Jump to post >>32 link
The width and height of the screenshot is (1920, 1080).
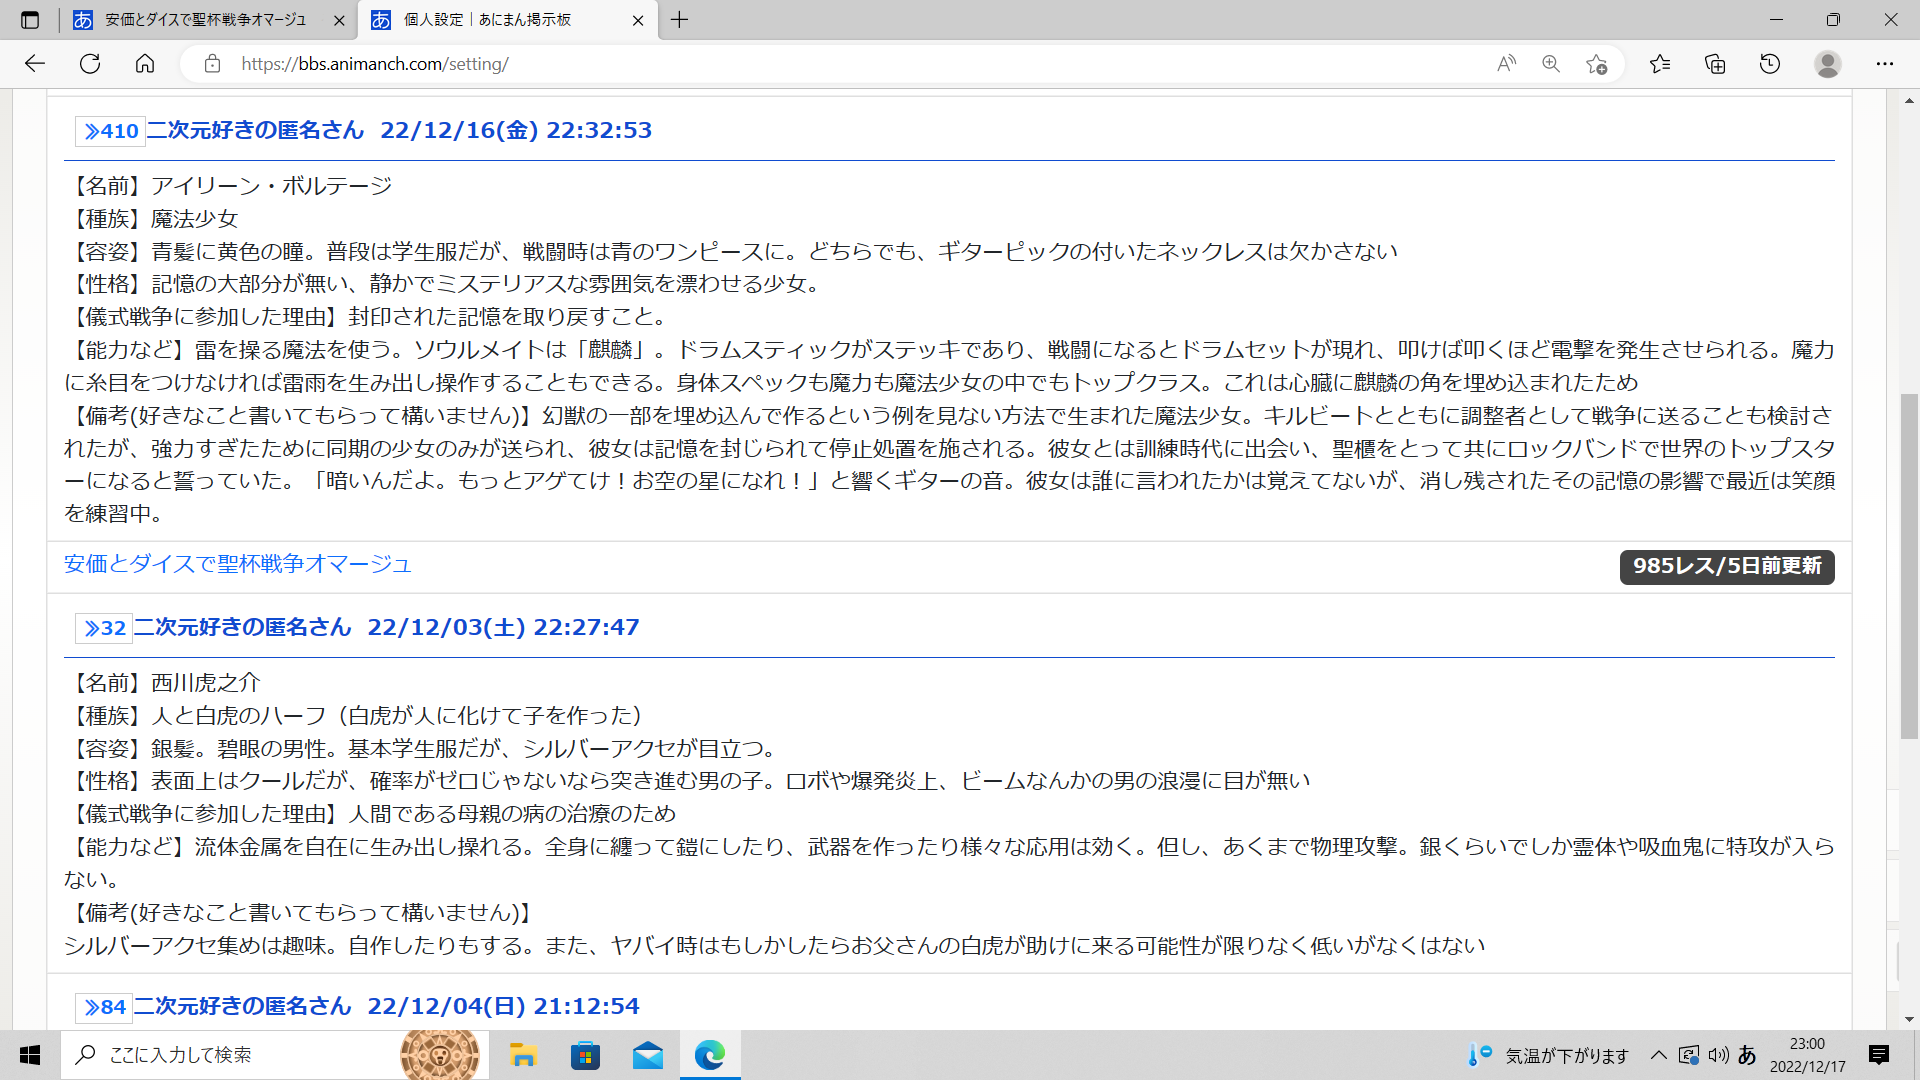[105, 628]
